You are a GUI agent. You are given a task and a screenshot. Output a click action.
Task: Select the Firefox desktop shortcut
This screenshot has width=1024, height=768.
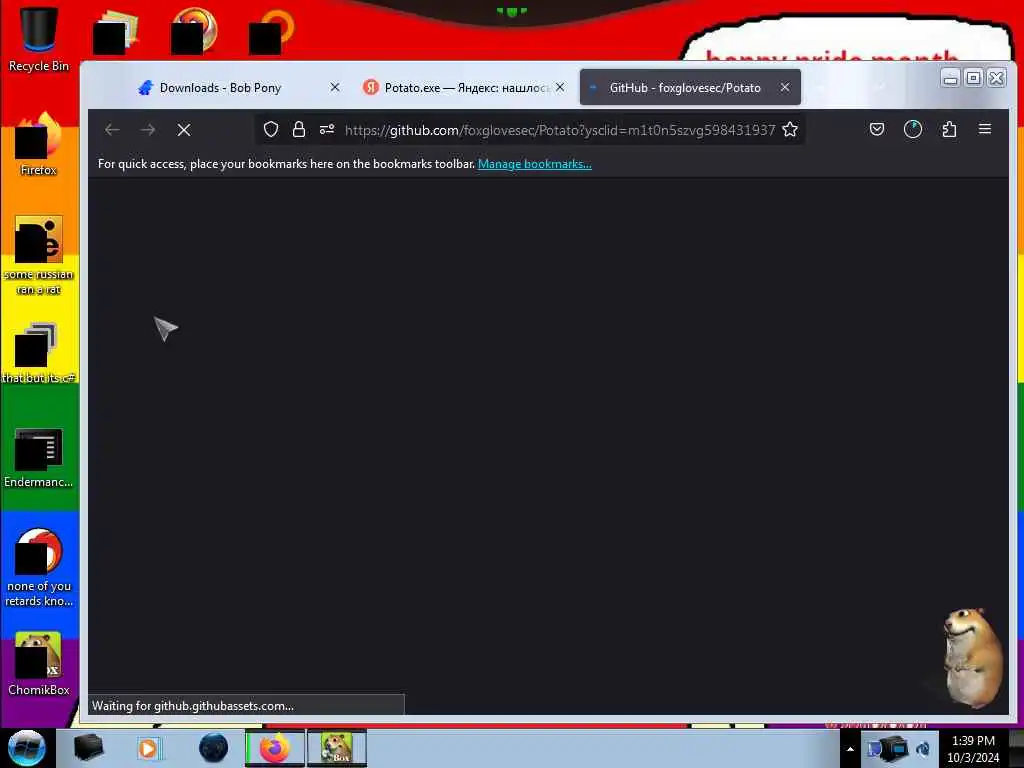[38, 144]
